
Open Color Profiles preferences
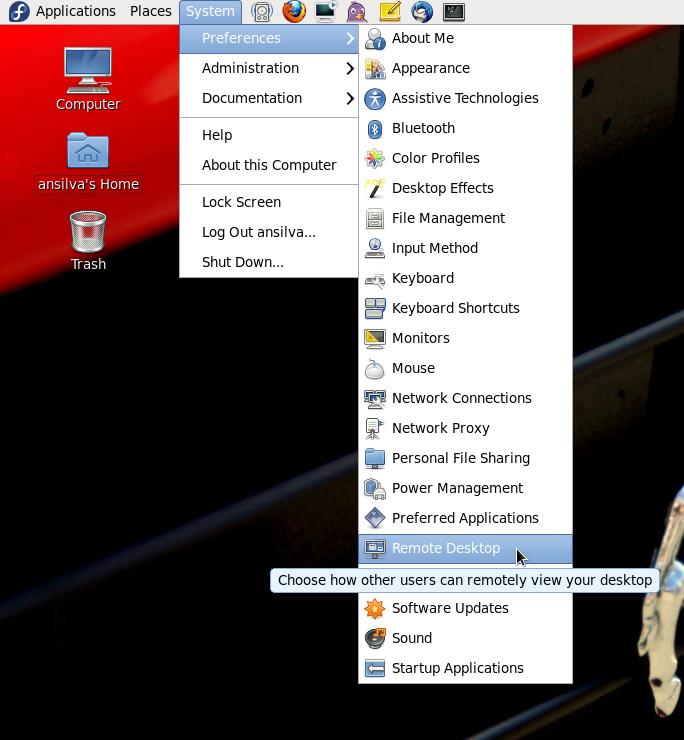click(435, 158)
